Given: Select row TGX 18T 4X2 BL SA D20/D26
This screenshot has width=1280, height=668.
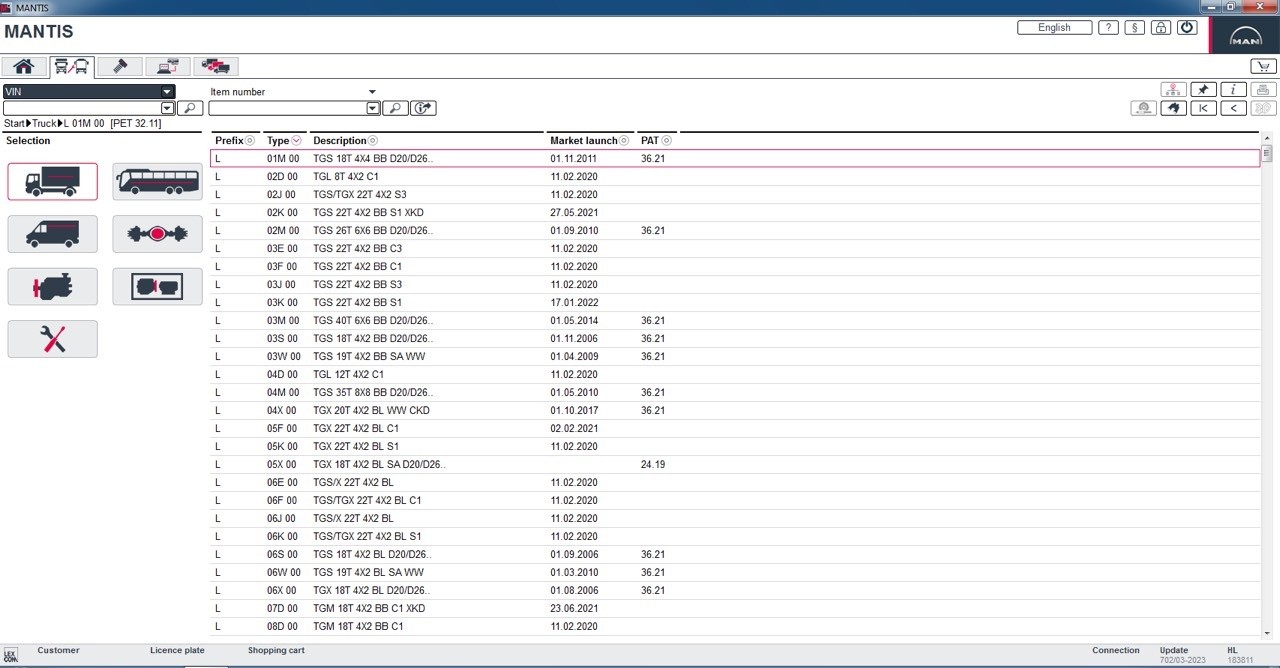Looking at the screenshot, I should point(735,464).
